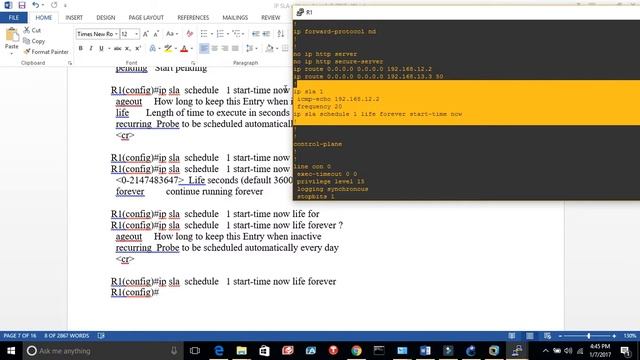This screenshot has height=360, width=640.
Task: Open the Multilevel List dropdown
Action: (x=243, y=34)
